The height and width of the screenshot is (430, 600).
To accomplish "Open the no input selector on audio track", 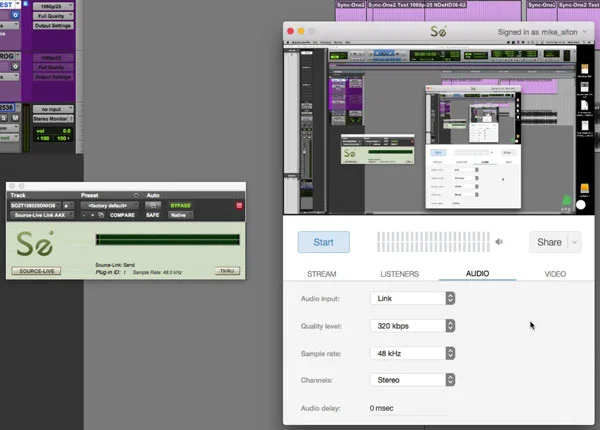I will point(53,109).
